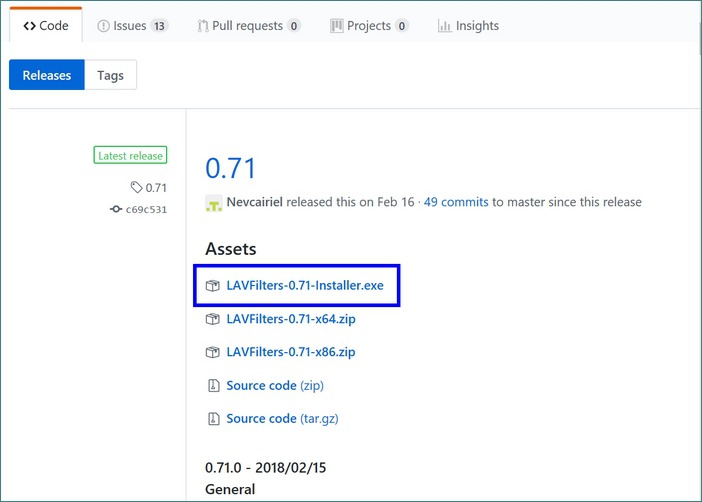
Task: Click the Issues count badge 13
Action: (x=159, y=26)
